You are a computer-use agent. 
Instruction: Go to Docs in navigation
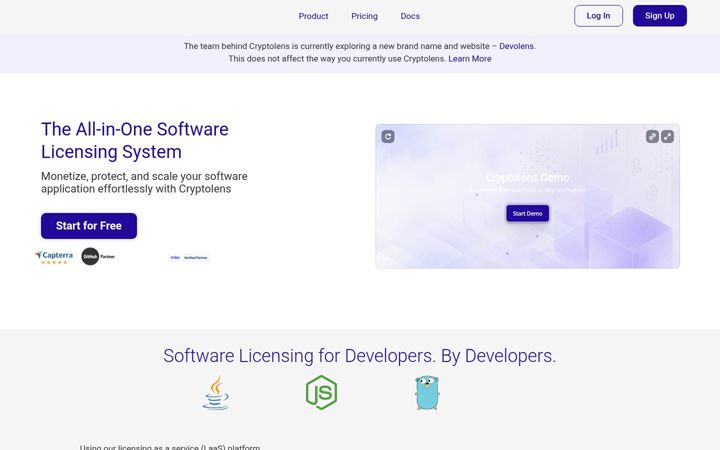click(410, 16)
